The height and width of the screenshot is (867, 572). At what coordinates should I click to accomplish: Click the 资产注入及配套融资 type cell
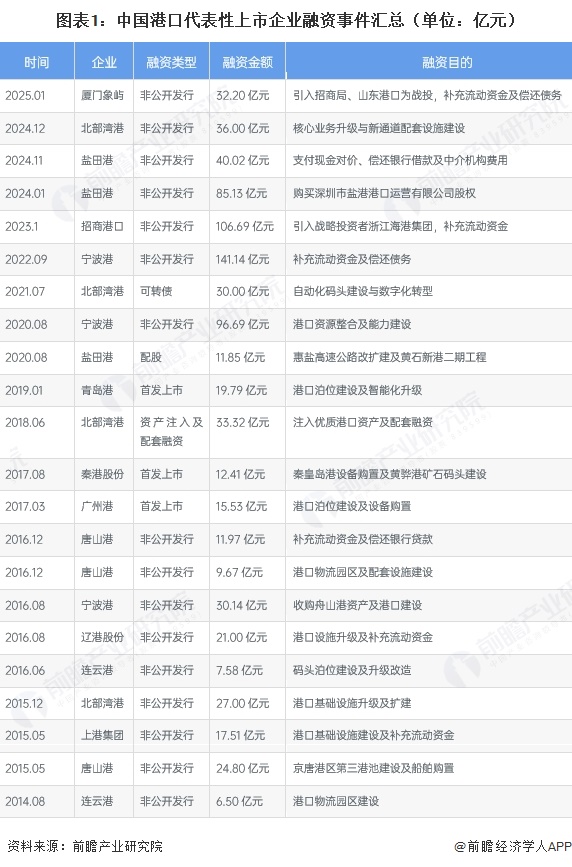point(171,431)
